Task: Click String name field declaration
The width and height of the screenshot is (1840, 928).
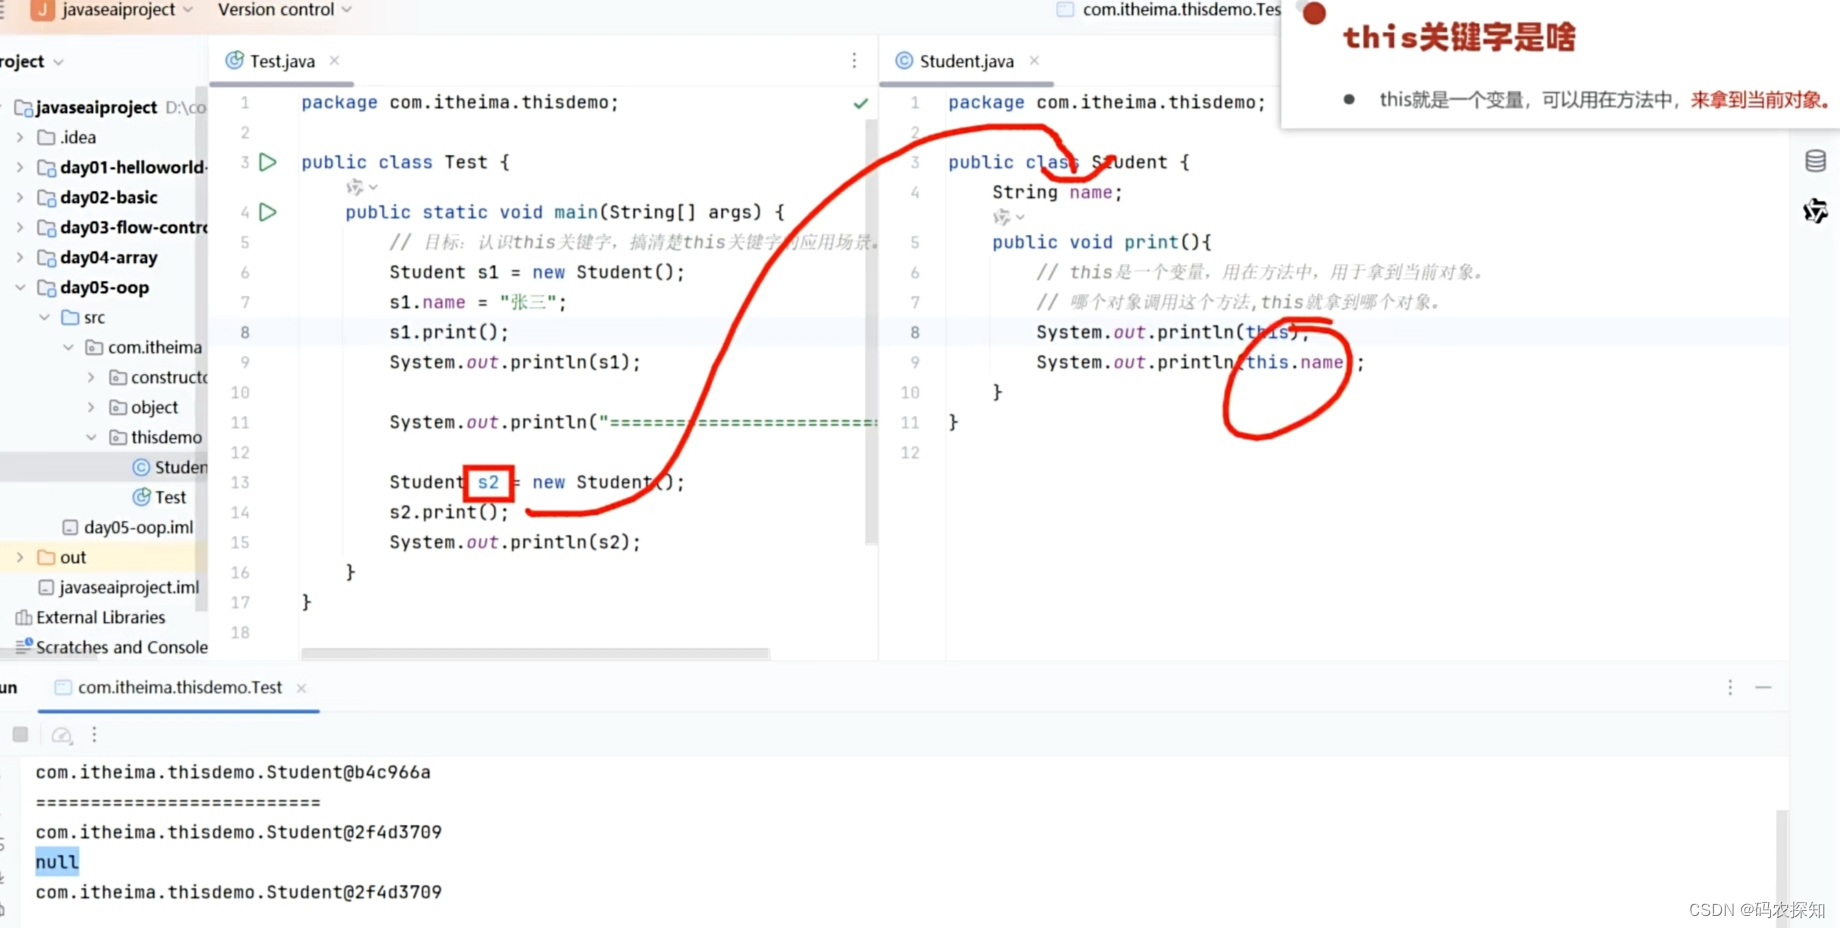Action: [1057, 192]
